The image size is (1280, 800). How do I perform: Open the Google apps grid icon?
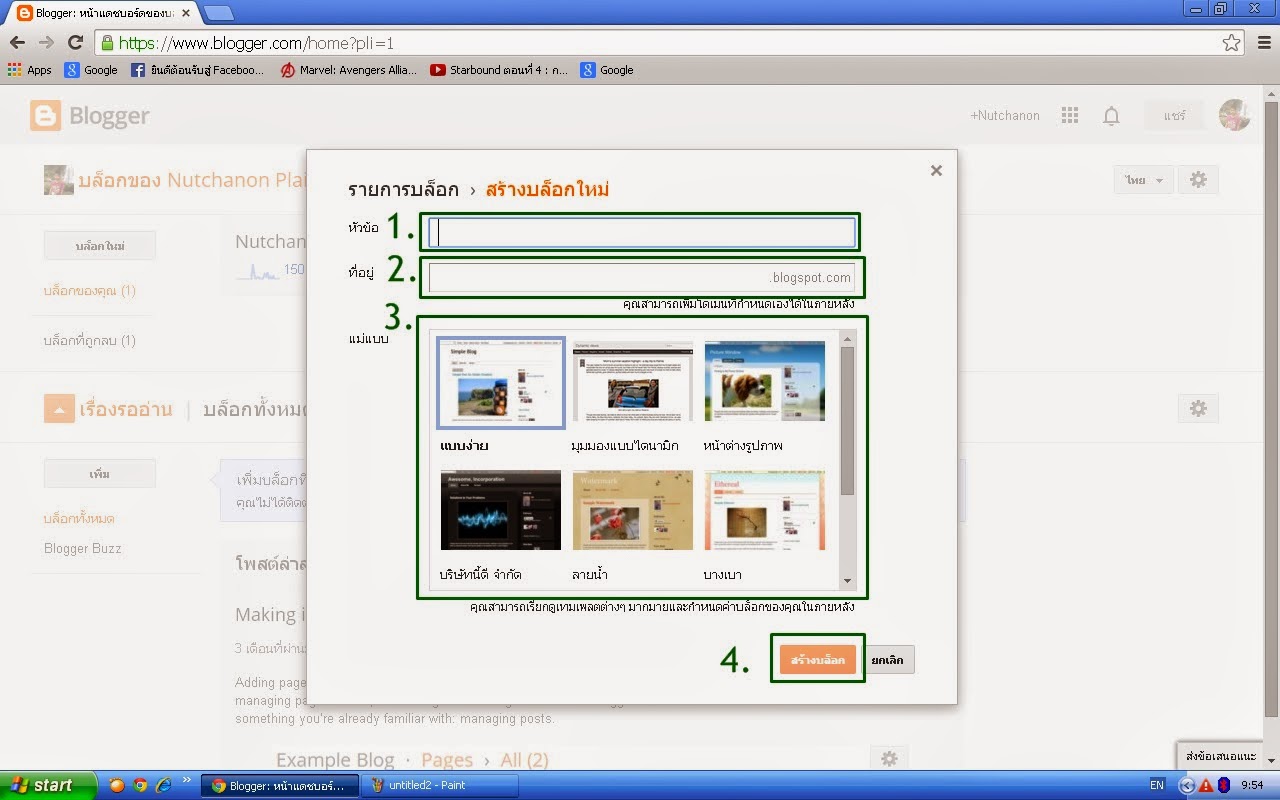tap(1070, 116)
